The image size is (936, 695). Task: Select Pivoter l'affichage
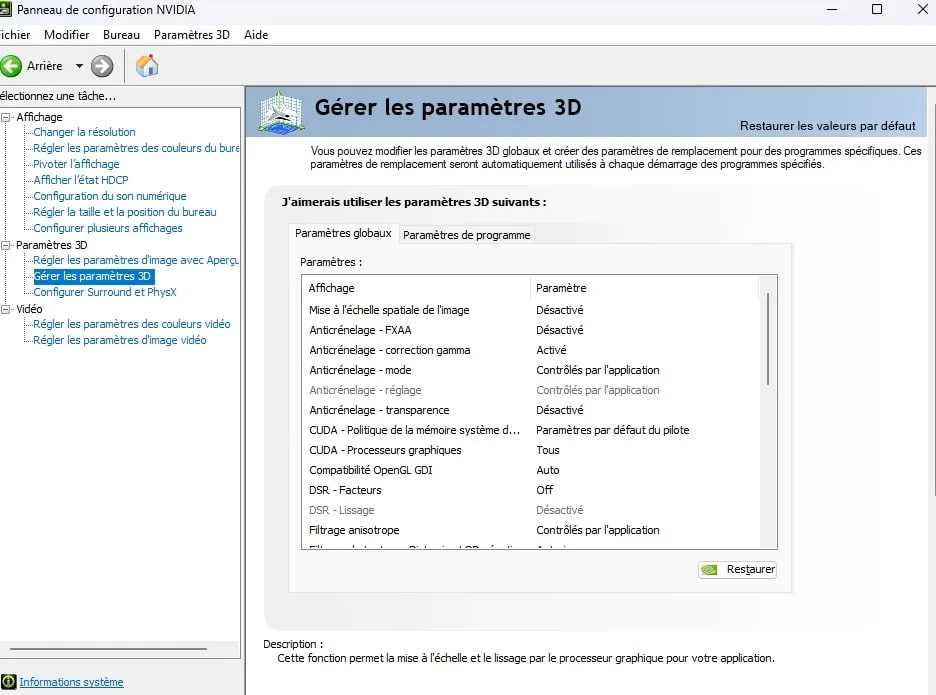76,164
